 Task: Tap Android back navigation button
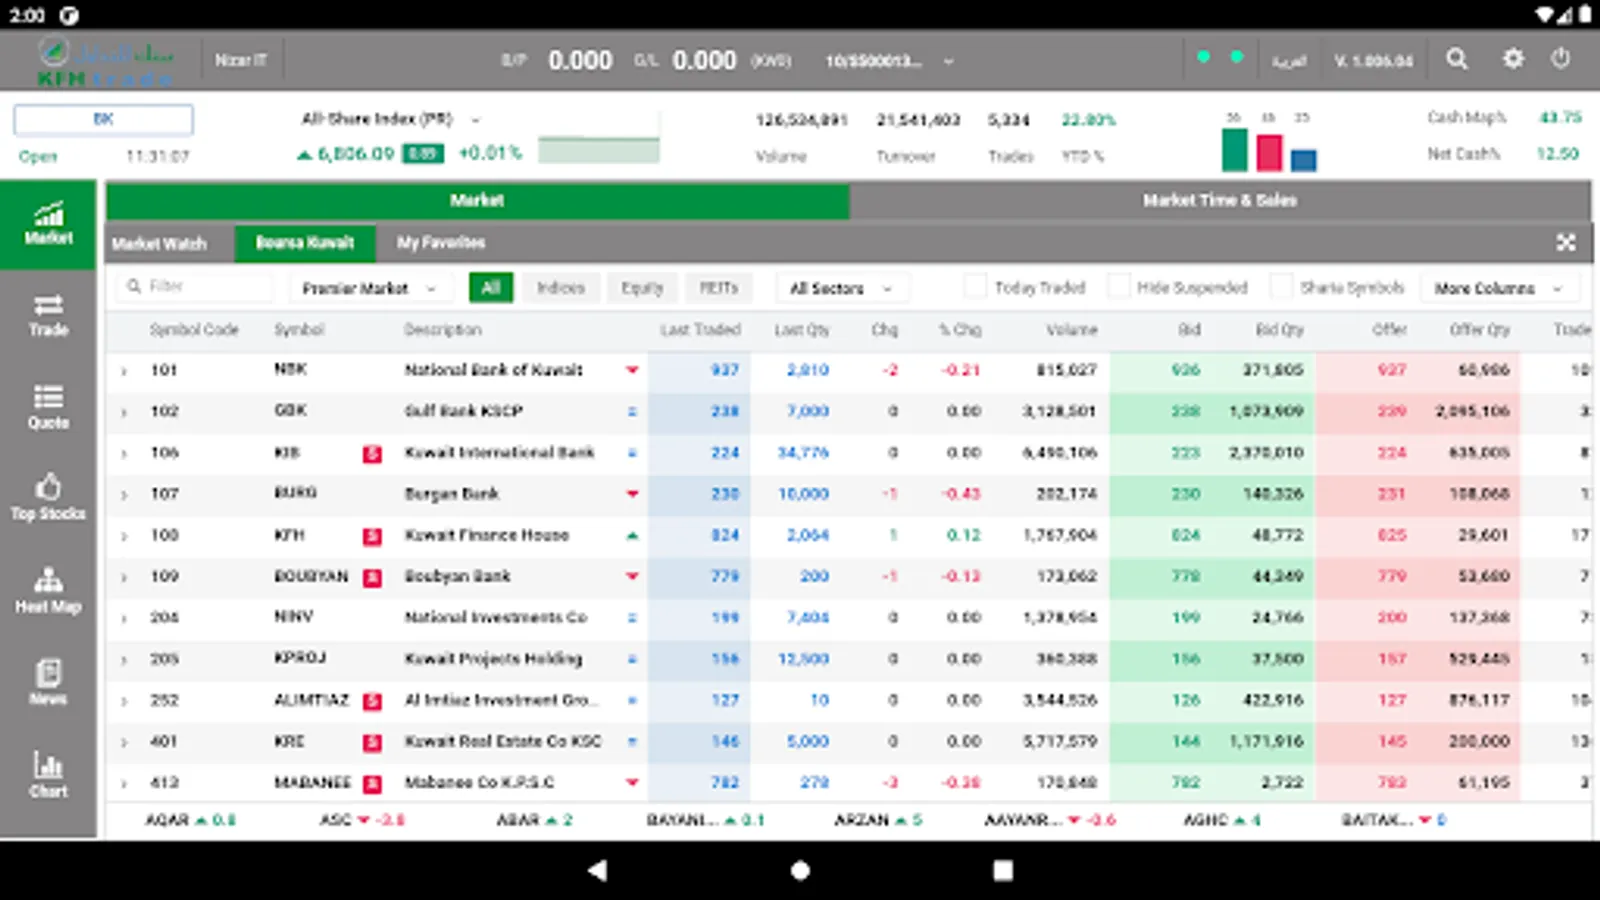597,870
